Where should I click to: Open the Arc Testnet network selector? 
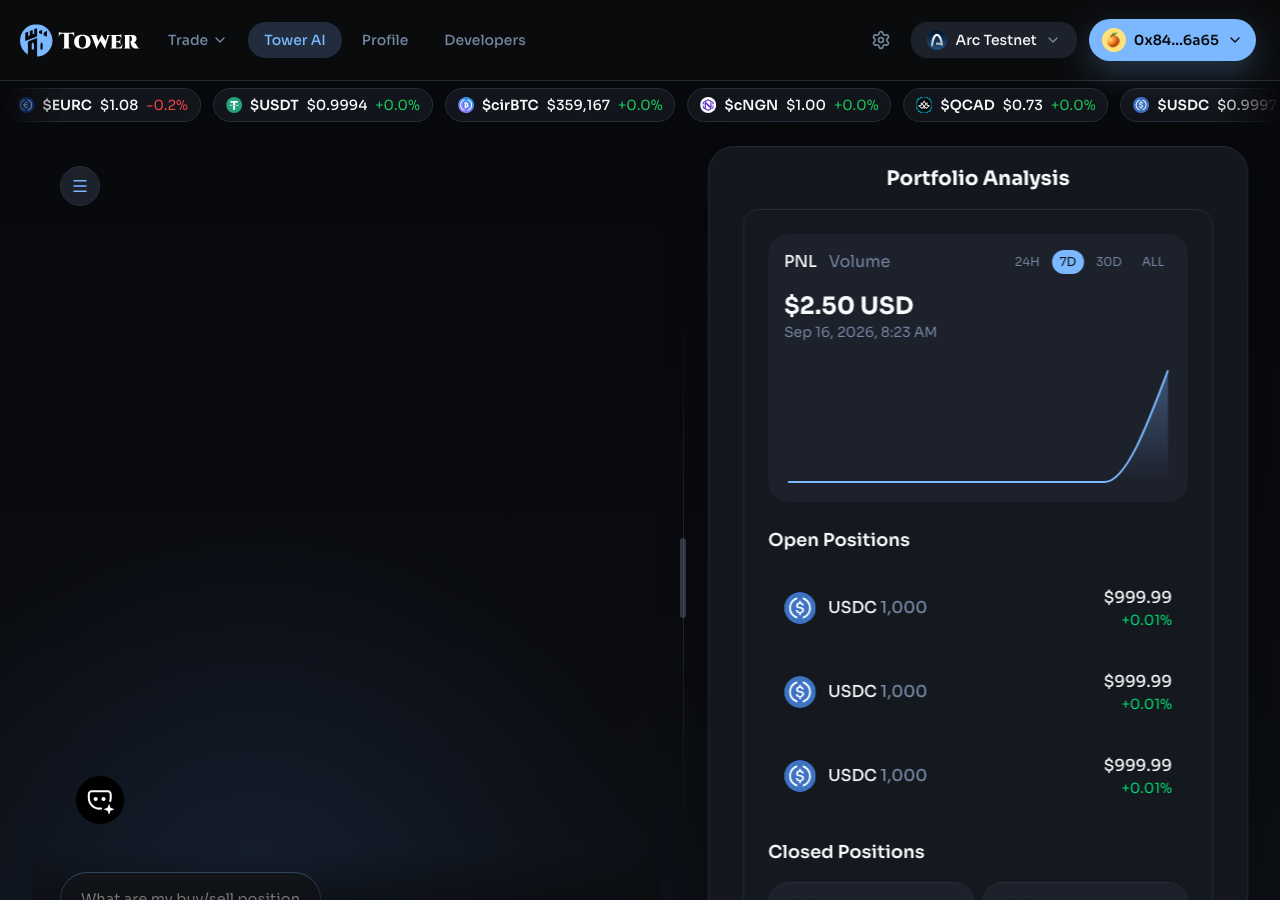tap(994, 40)
